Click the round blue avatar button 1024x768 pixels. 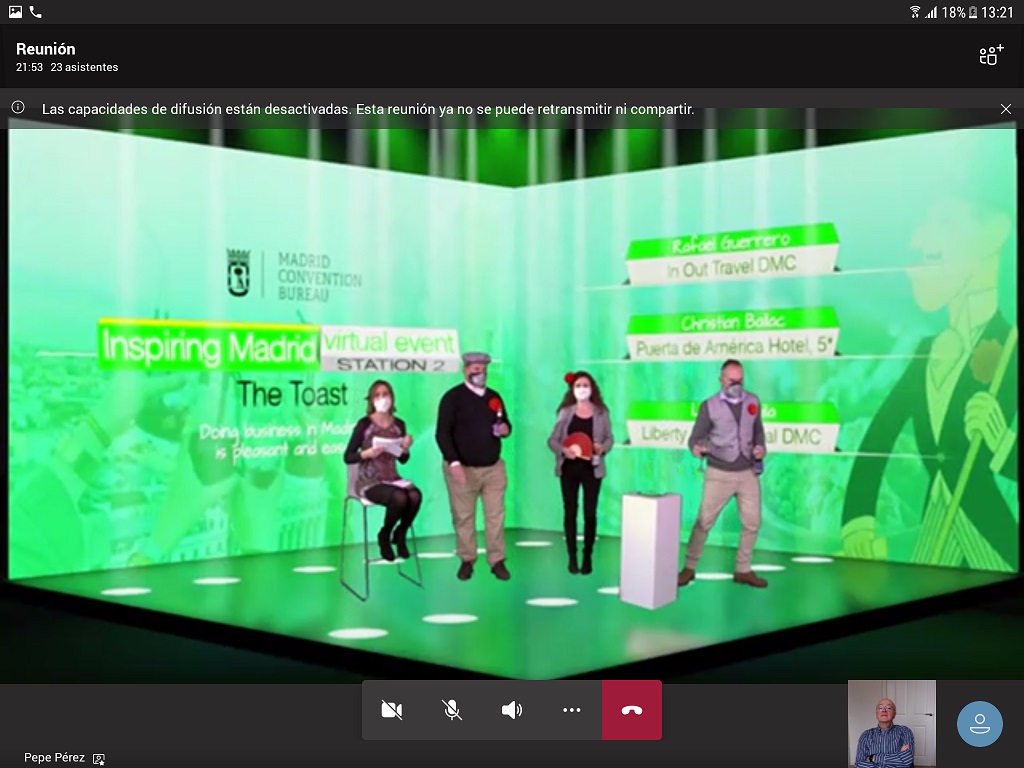point(979,723)
